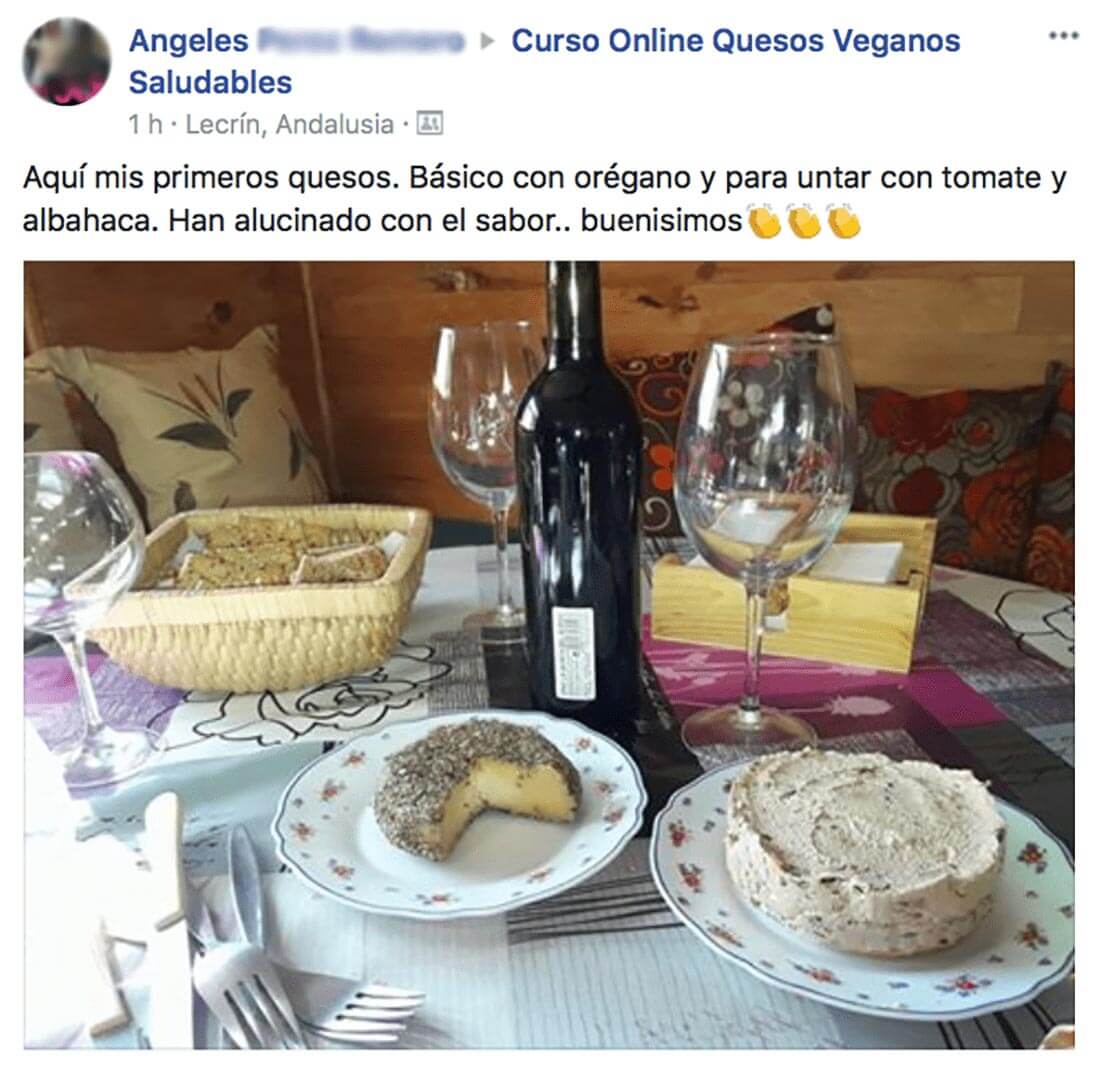Click the post text about primeros quesos
The image size is (1100, 1068).
544,199
